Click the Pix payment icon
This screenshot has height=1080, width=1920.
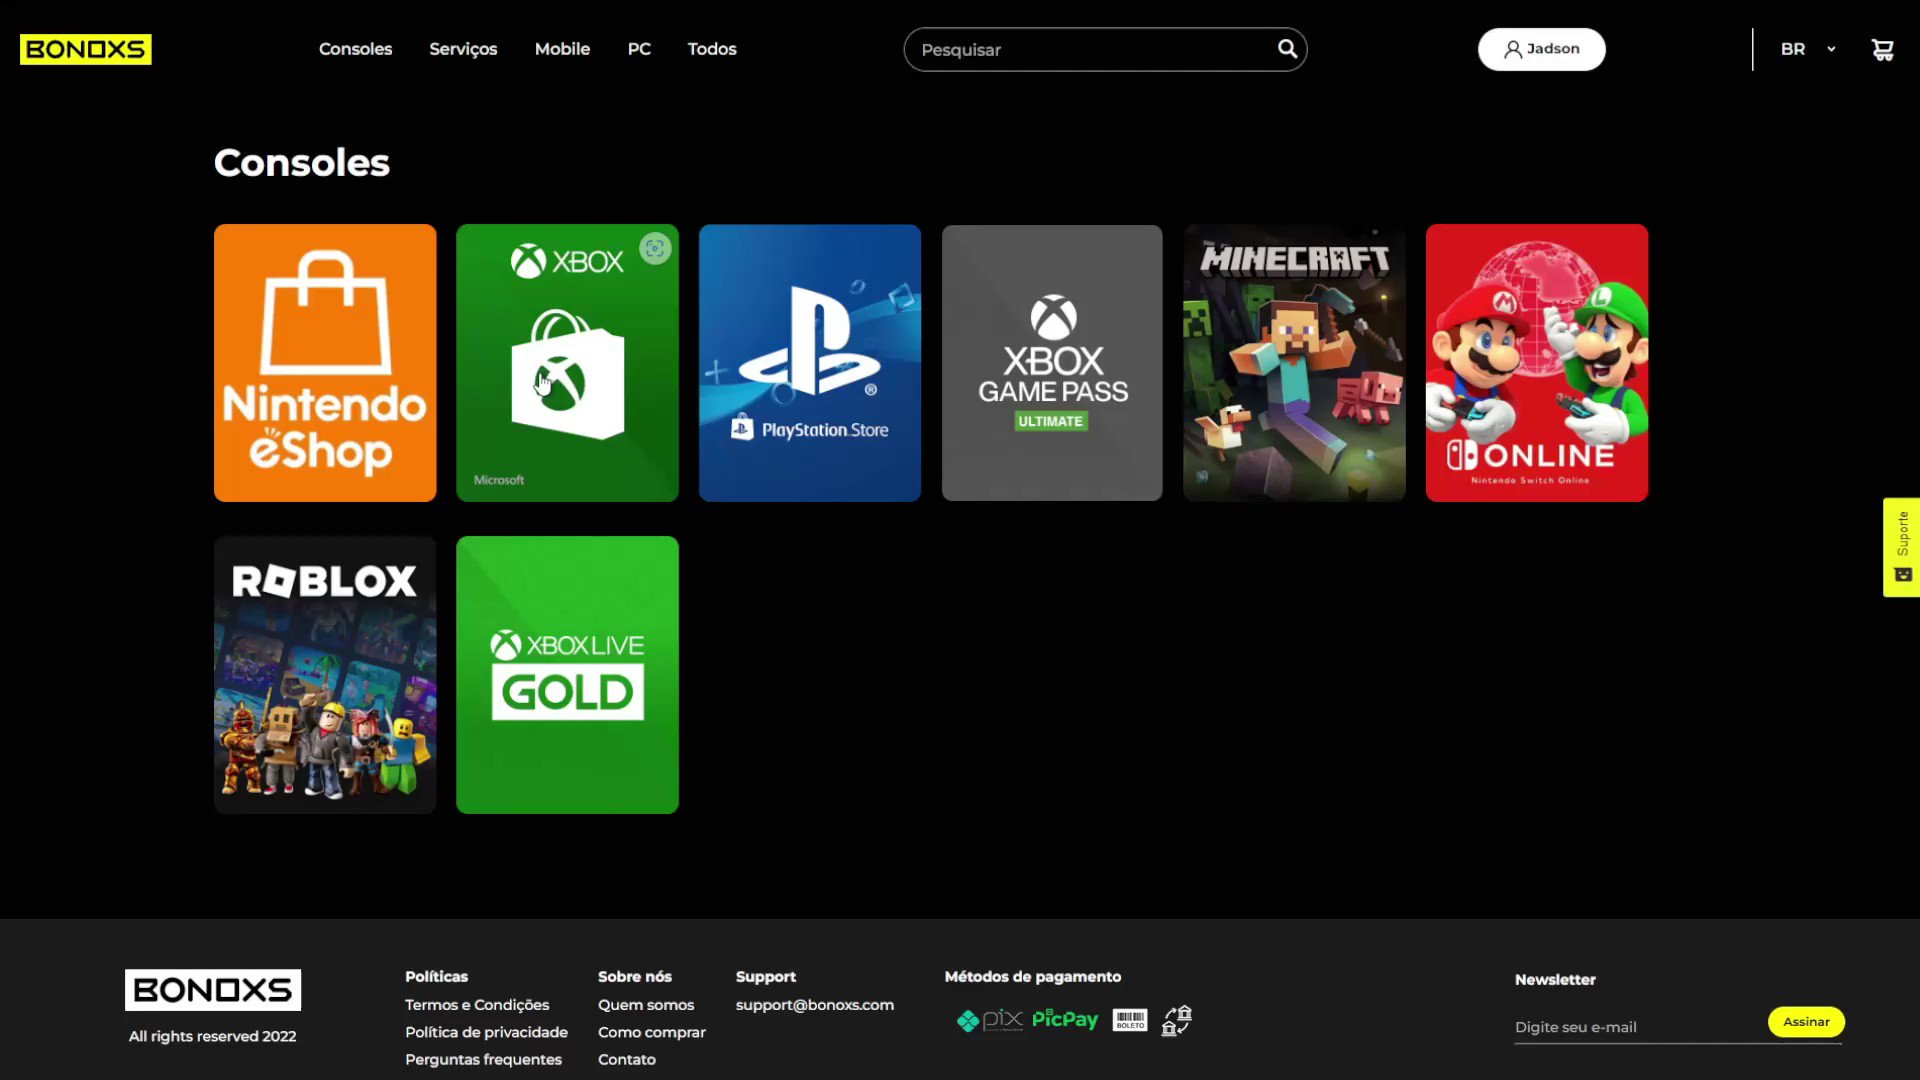pos(990,1020)
